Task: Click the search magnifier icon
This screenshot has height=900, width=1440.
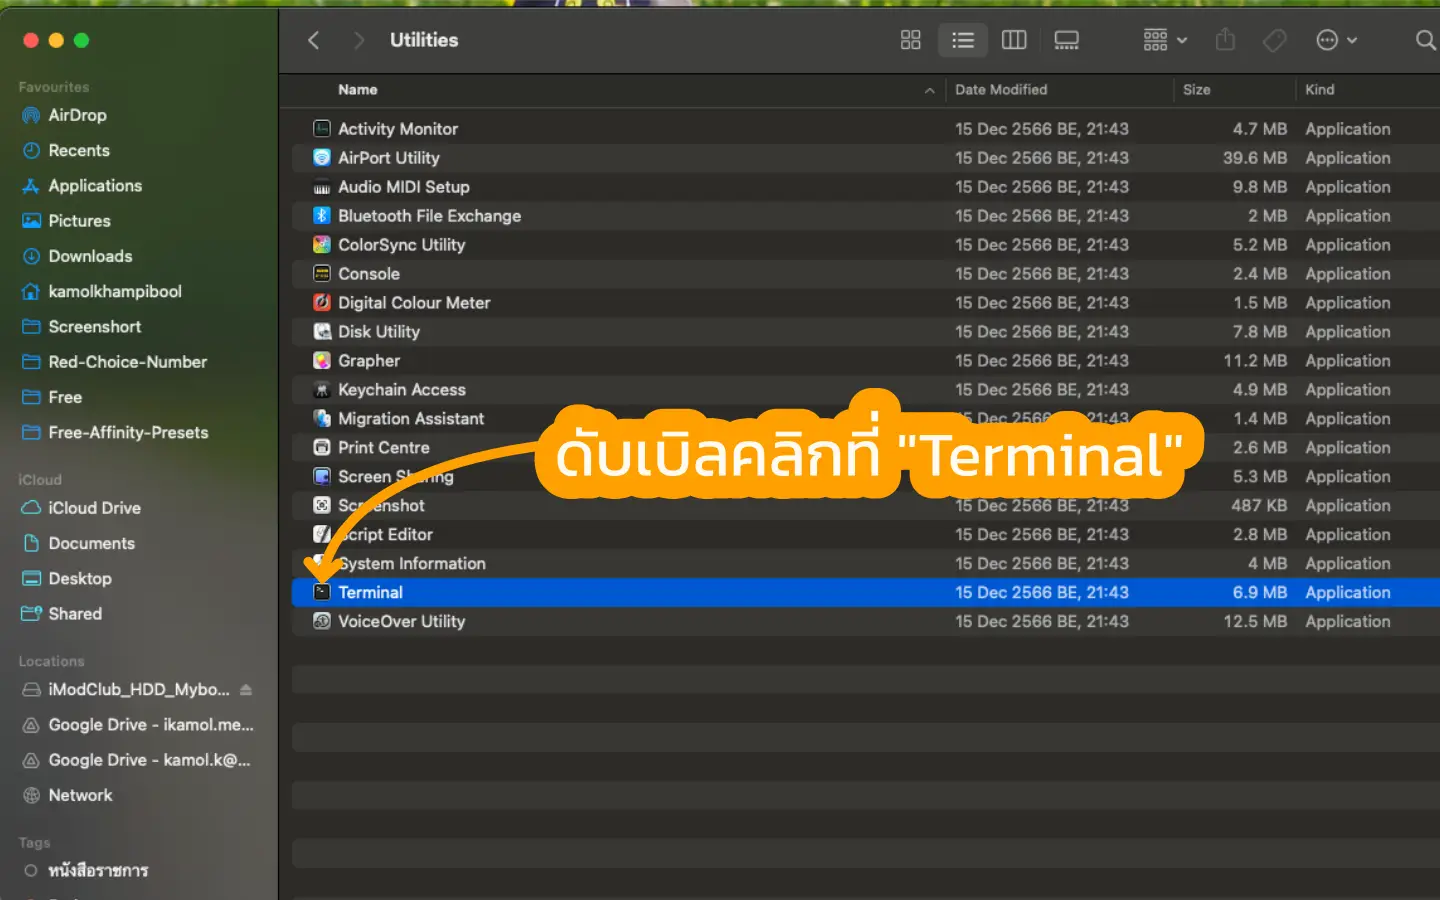Action: pos(1426,40)
